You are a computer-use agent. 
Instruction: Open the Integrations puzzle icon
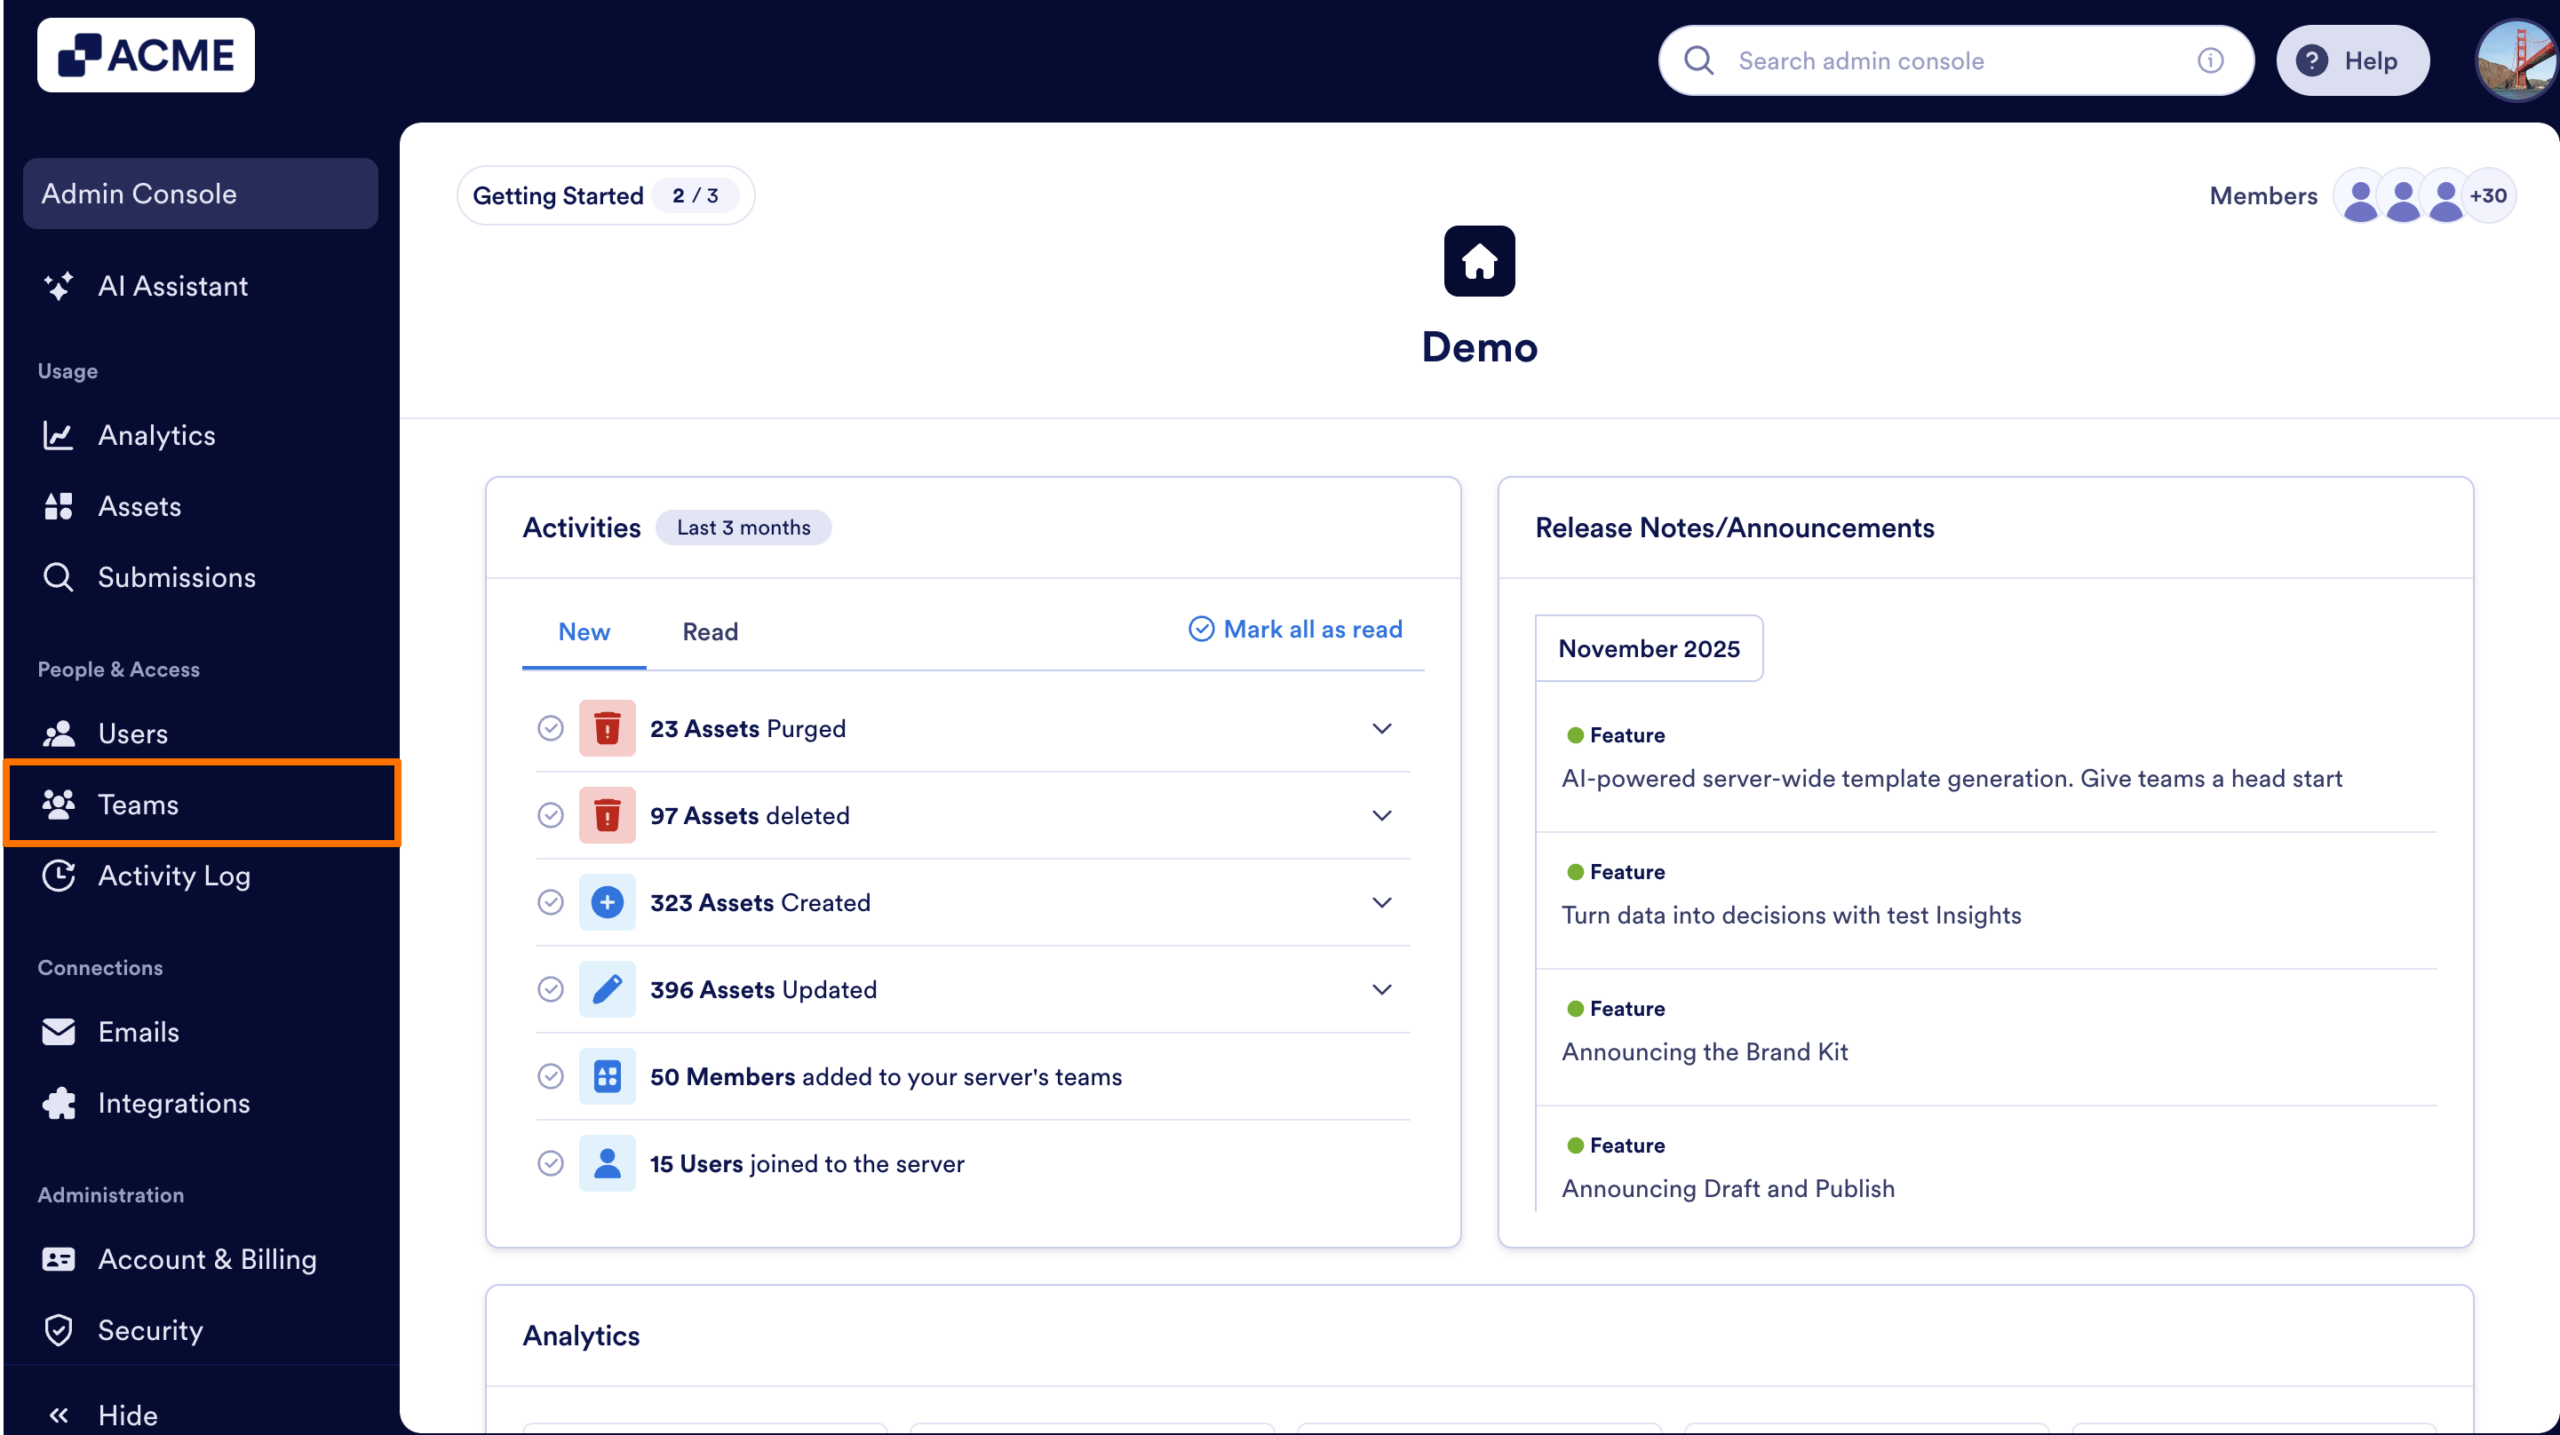pyautogui.click(x=58, y=1103)
